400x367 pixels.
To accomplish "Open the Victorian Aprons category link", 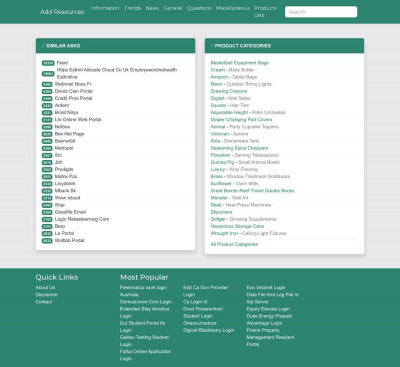I will [229, 134].
